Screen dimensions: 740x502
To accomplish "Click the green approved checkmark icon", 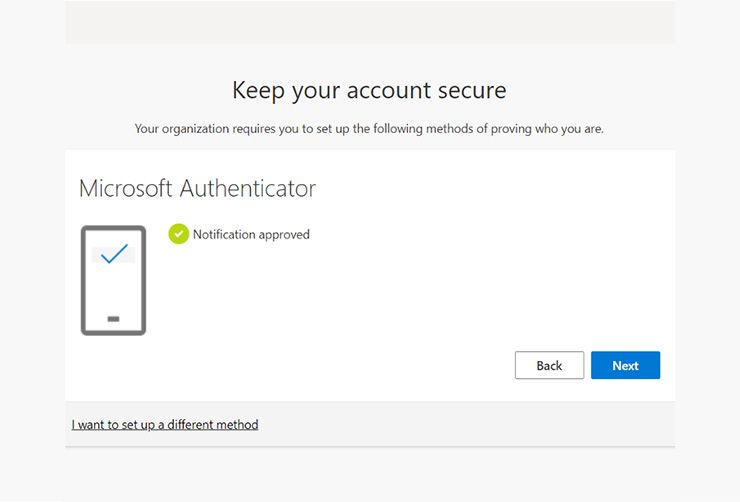I will click(178, 234).
